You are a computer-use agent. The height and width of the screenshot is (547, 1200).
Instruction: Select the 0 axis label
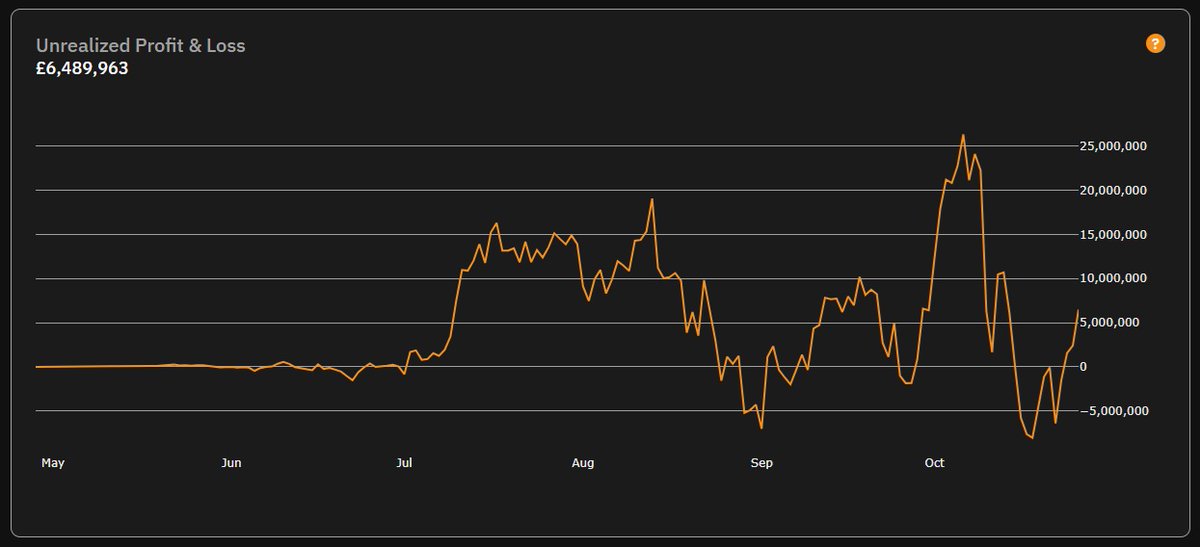point(1083,367)
